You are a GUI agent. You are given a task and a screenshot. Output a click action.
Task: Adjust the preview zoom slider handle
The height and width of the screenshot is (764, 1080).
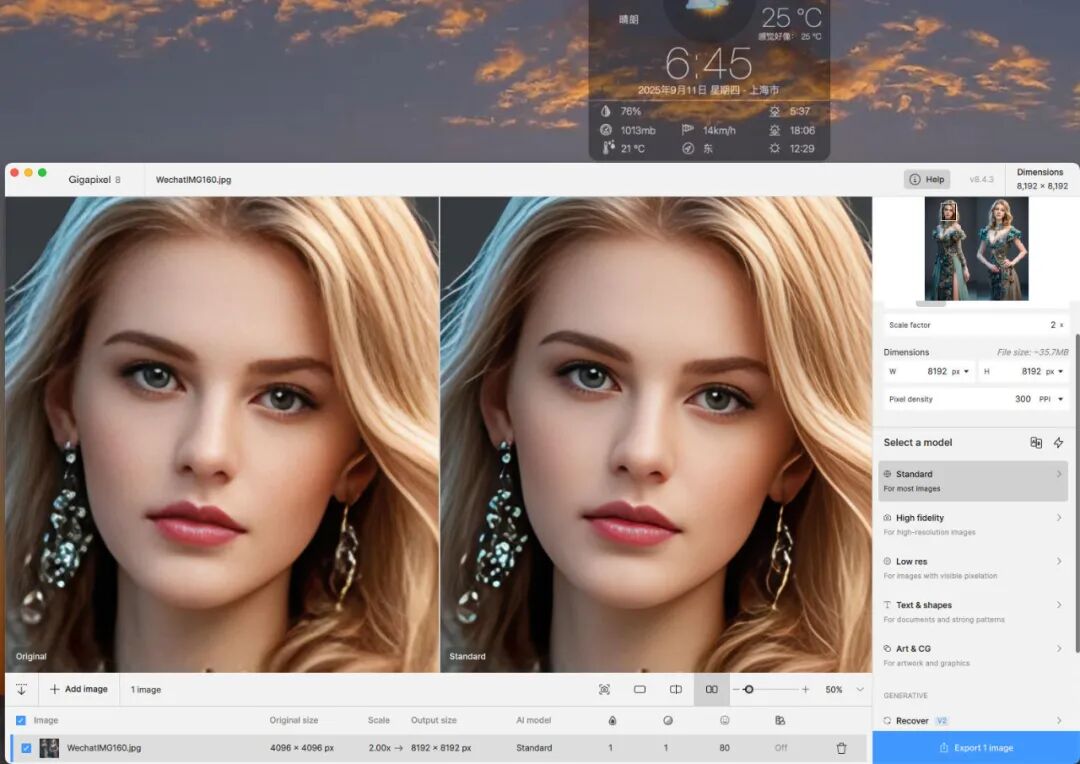point(749,690)
